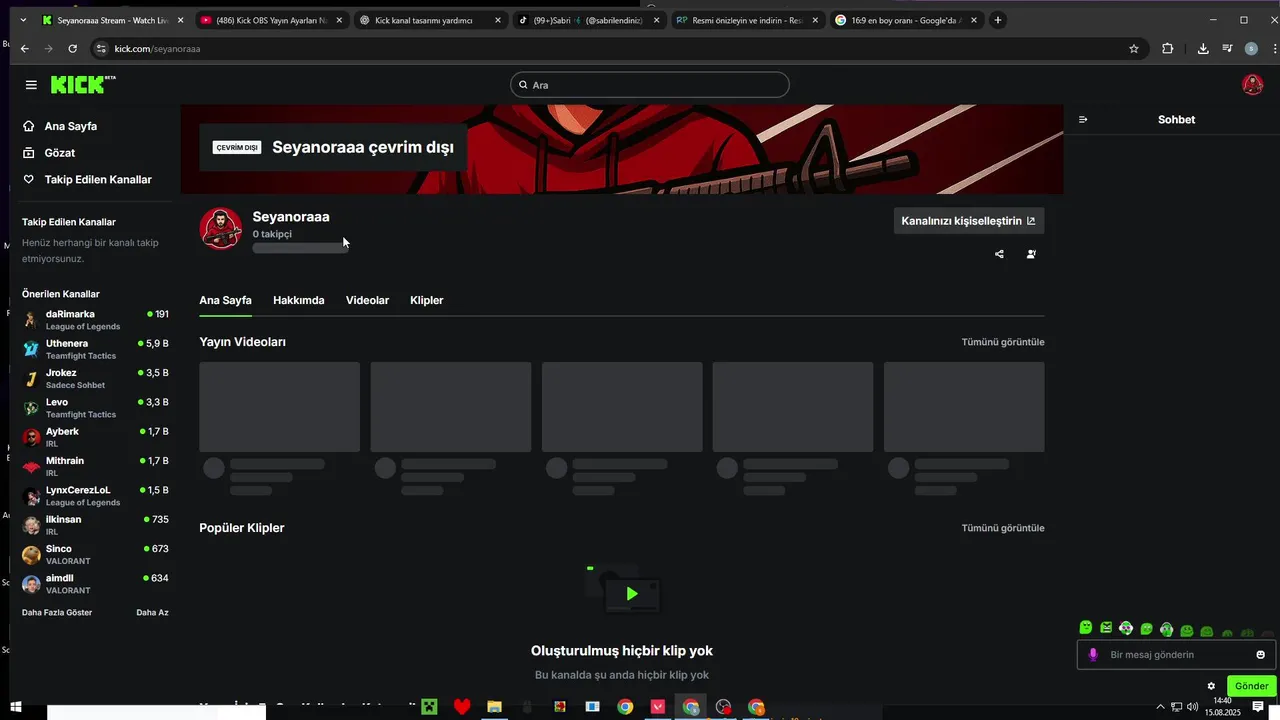
Task: Insert the first green emote in chat
Action: tap(1086, 628)
